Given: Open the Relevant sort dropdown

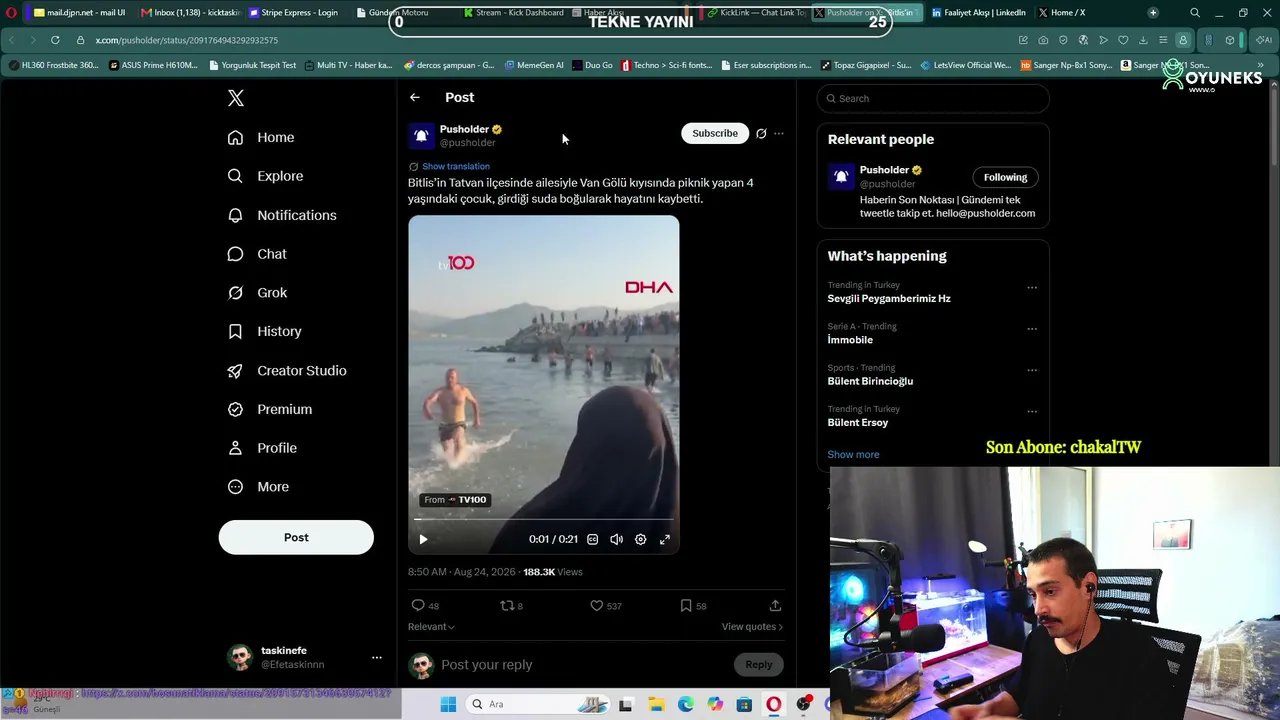Looking at the screenshot, I should (x=431, y=627).
